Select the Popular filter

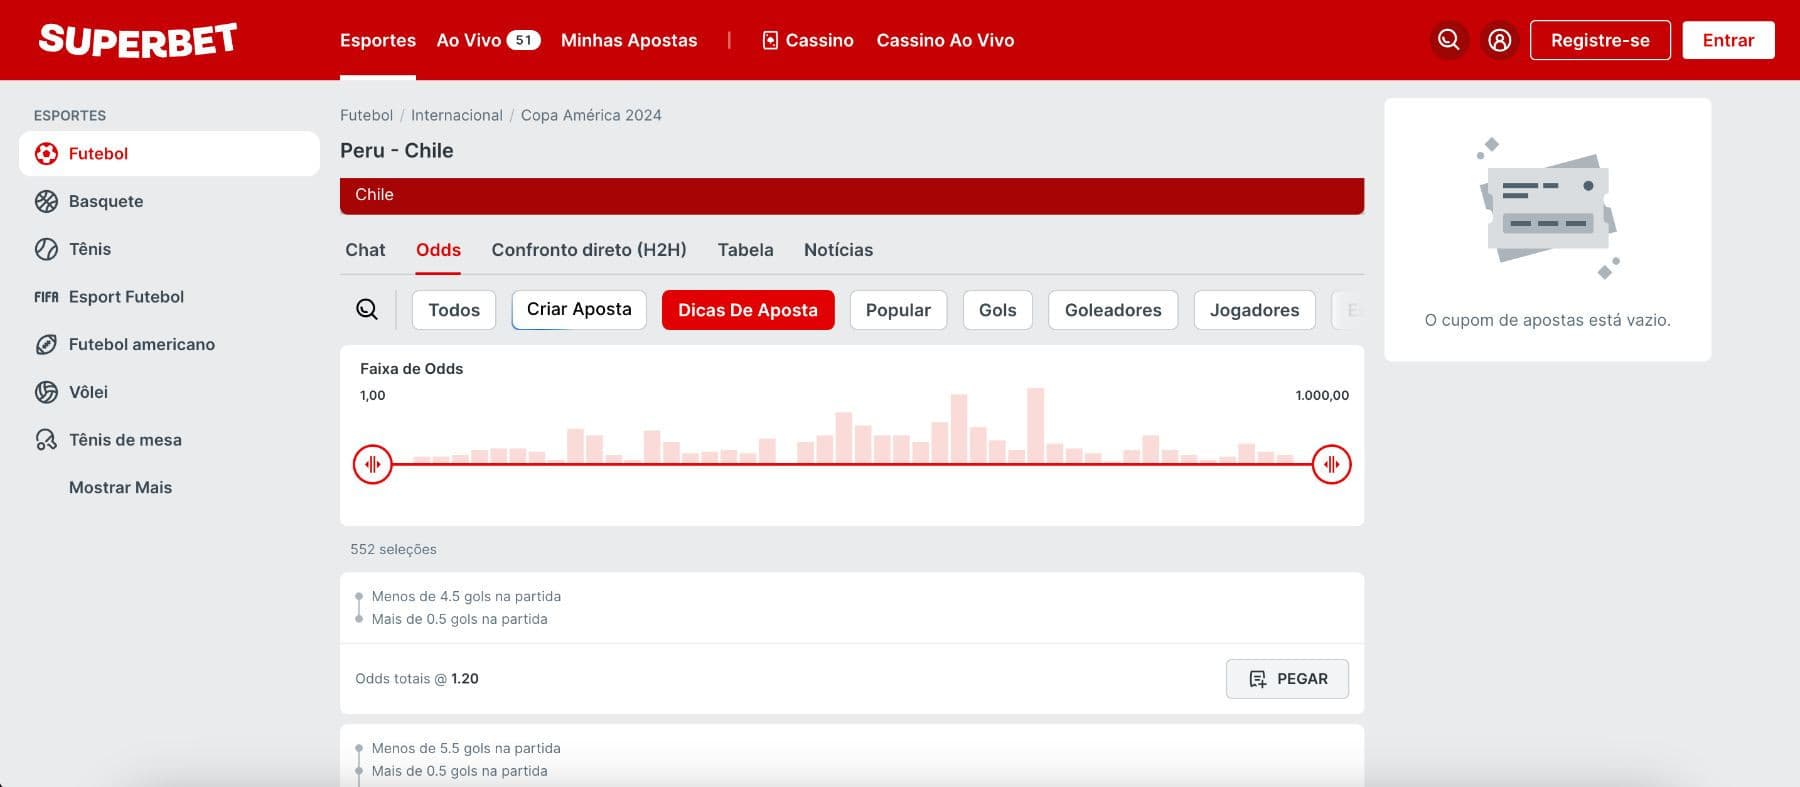coord(898,310)
